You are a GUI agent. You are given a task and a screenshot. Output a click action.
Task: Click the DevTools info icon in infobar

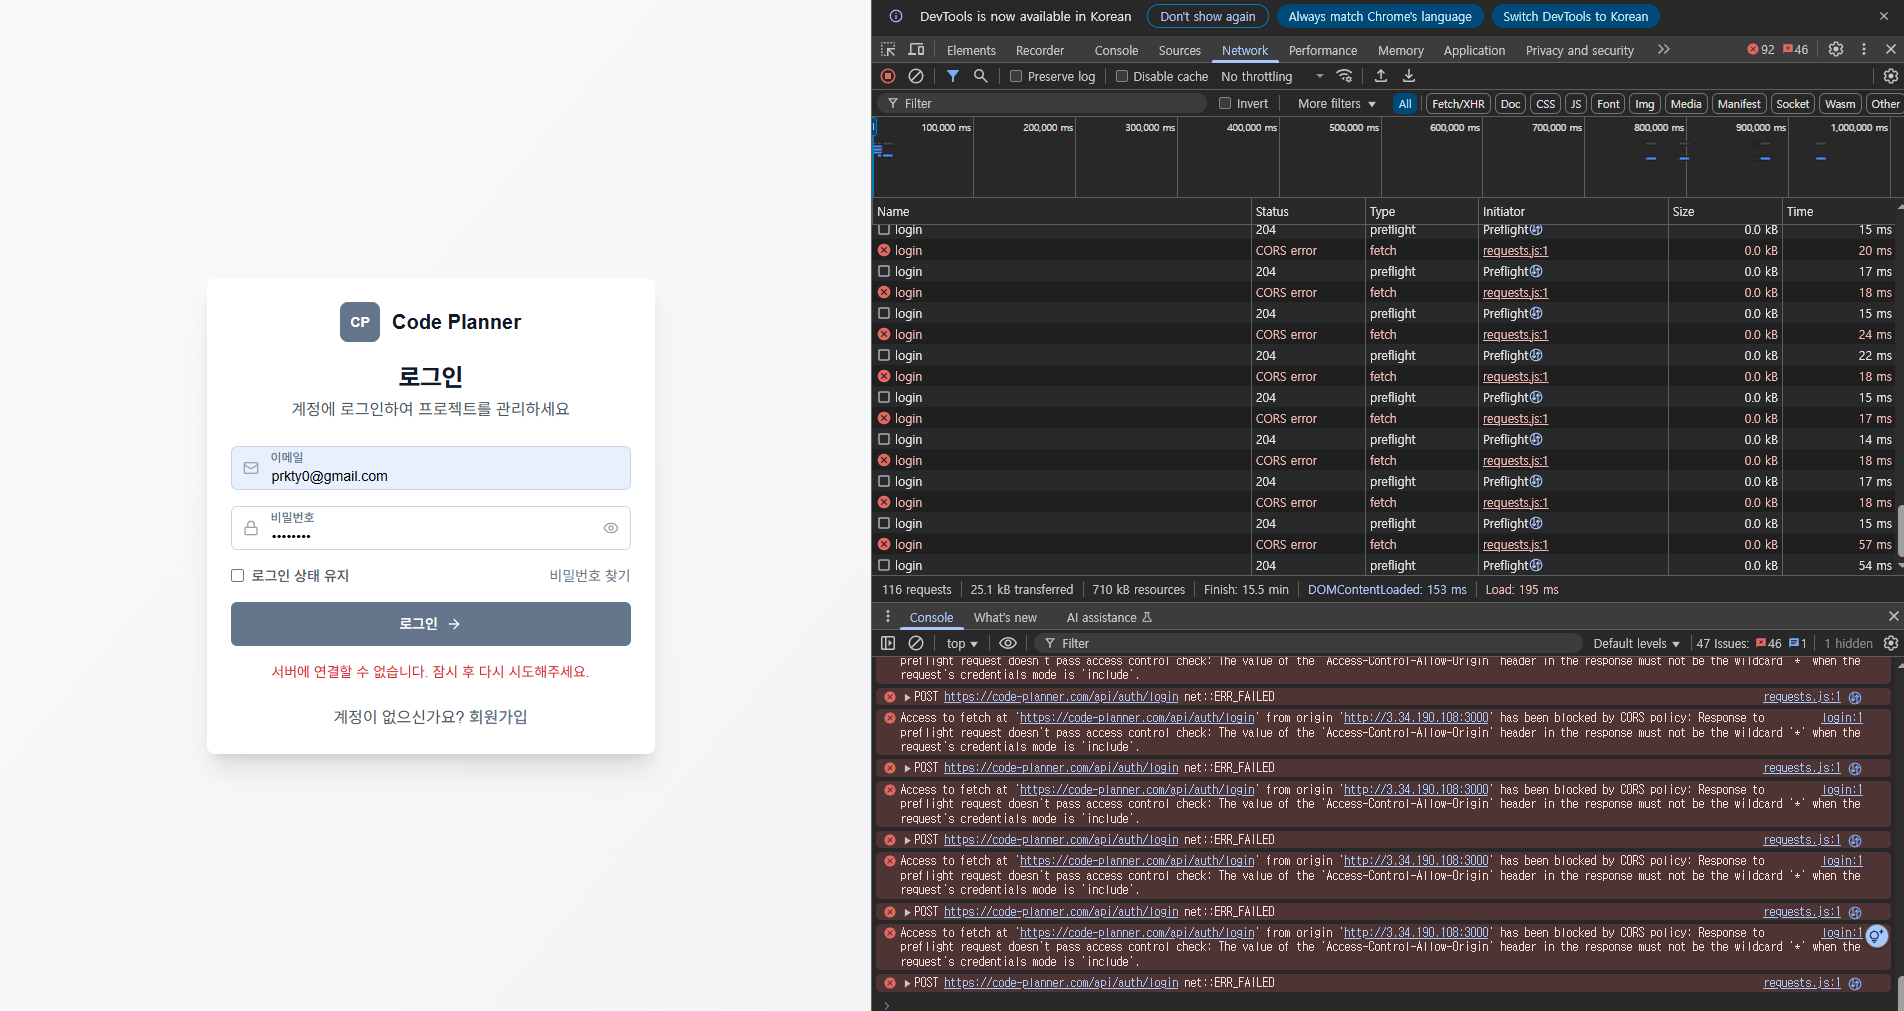(x=896, y=16)
